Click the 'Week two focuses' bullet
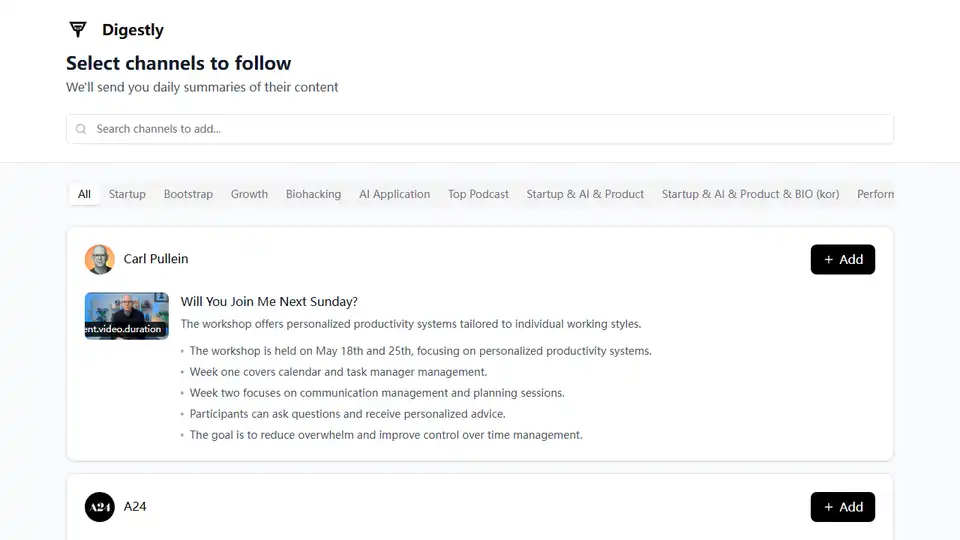The width and height of the screenshot is (960, 540). point(377,393)
